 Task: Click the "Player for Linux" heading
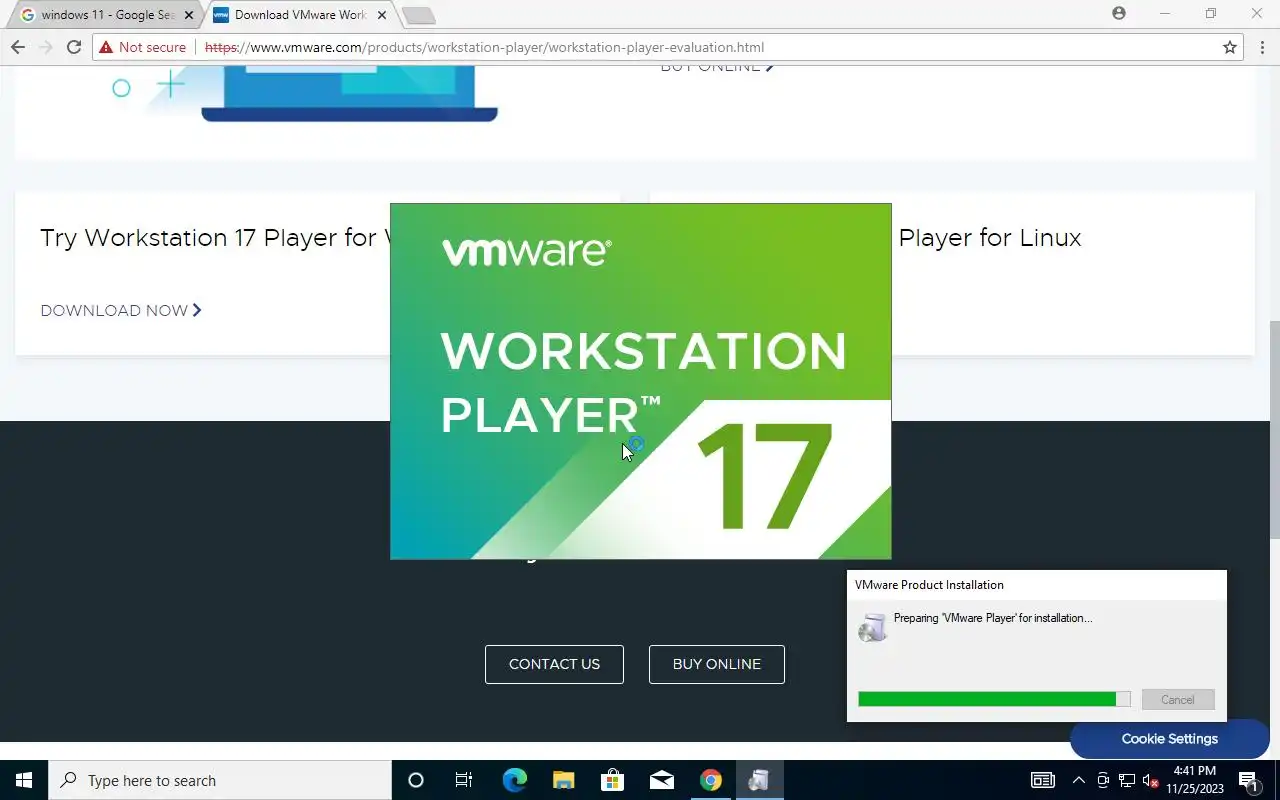tap(990, 238)
